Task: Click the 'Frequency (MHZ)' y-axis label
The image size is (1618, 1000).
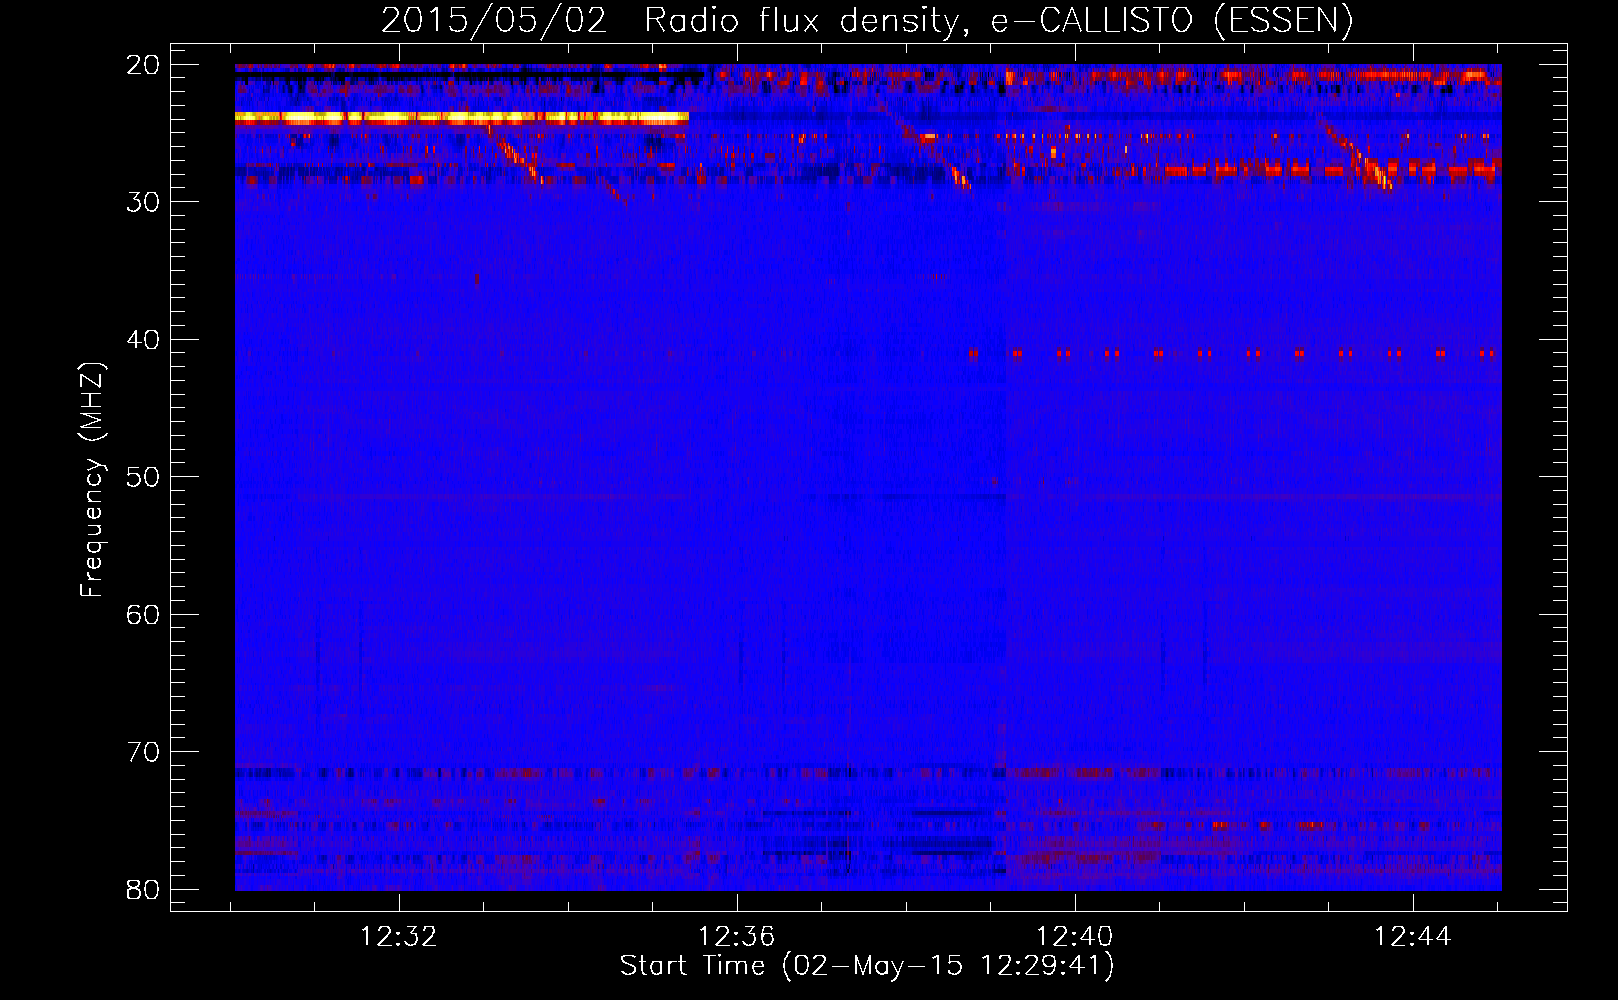Action: coord(92,480)
